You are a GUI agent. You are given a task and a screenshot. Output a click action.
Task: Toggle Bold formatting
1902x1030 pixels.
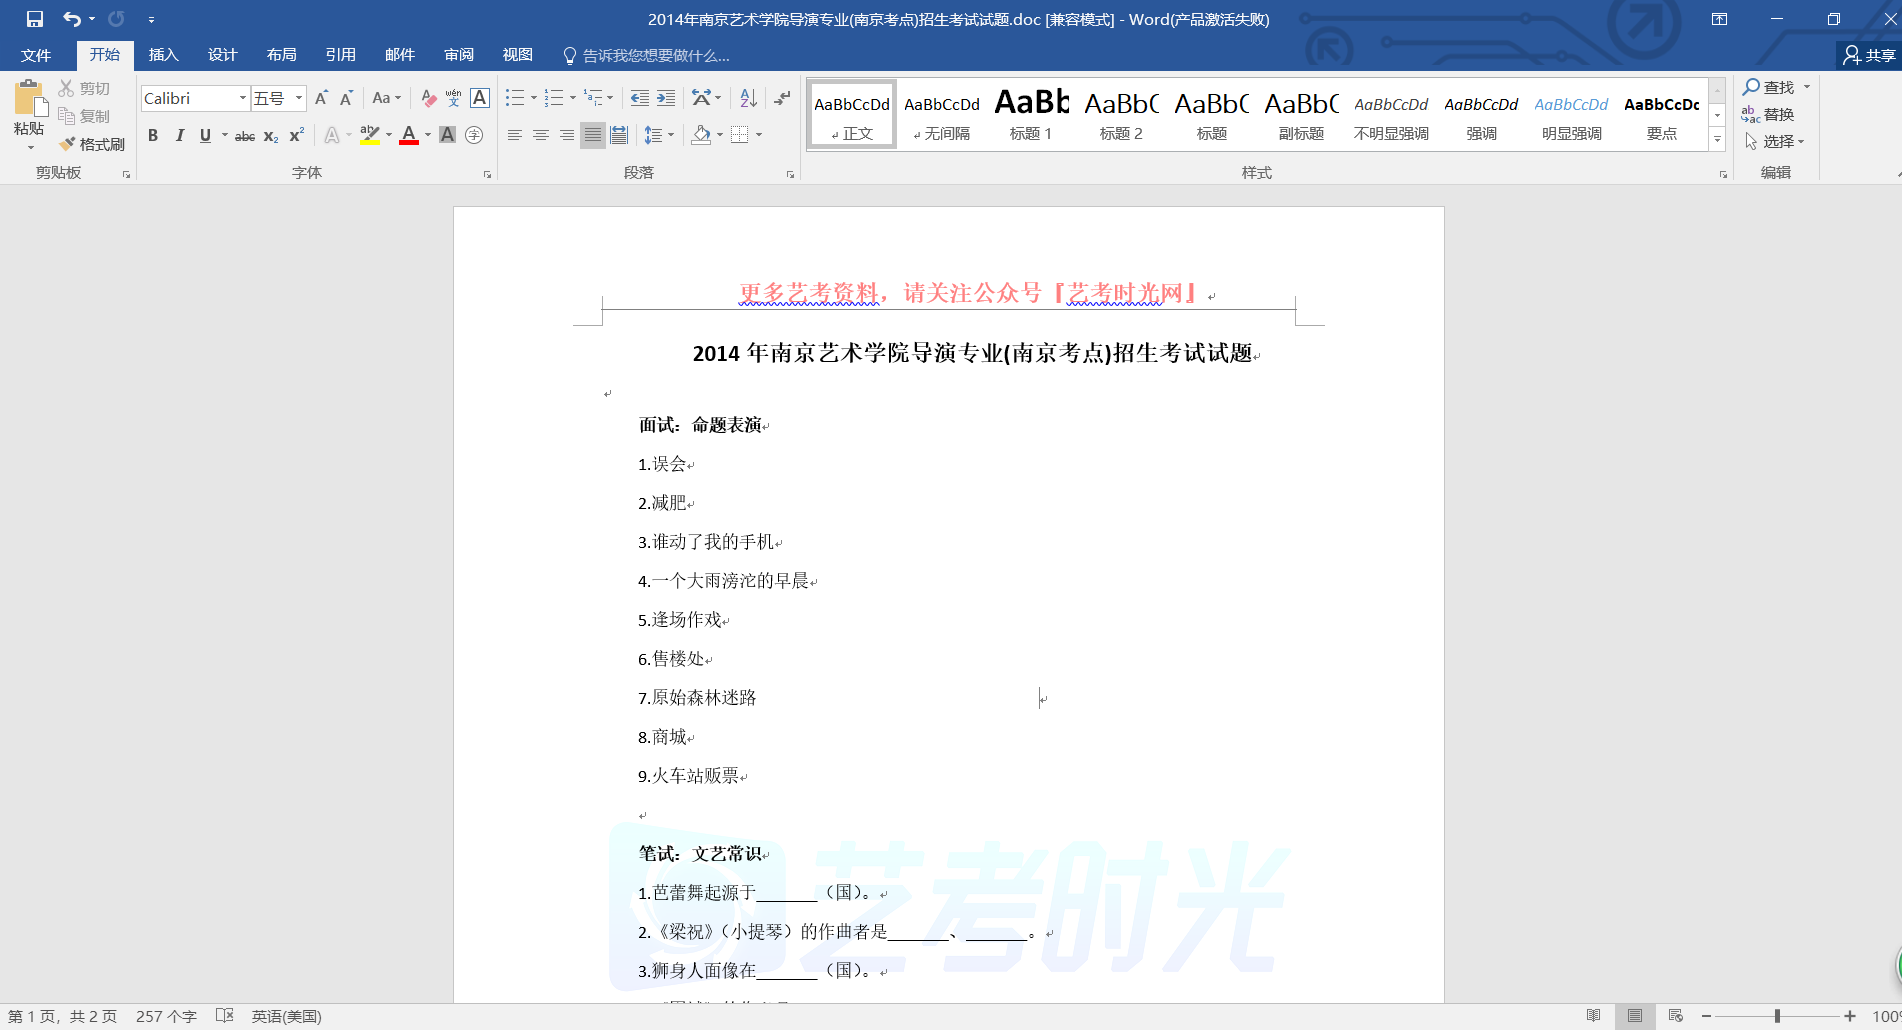coord(153,135)
